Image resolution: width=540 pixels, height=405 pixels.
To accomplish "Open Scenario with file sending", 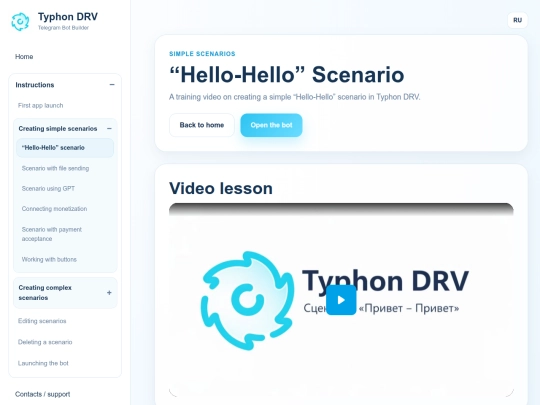I will [55, 168].
